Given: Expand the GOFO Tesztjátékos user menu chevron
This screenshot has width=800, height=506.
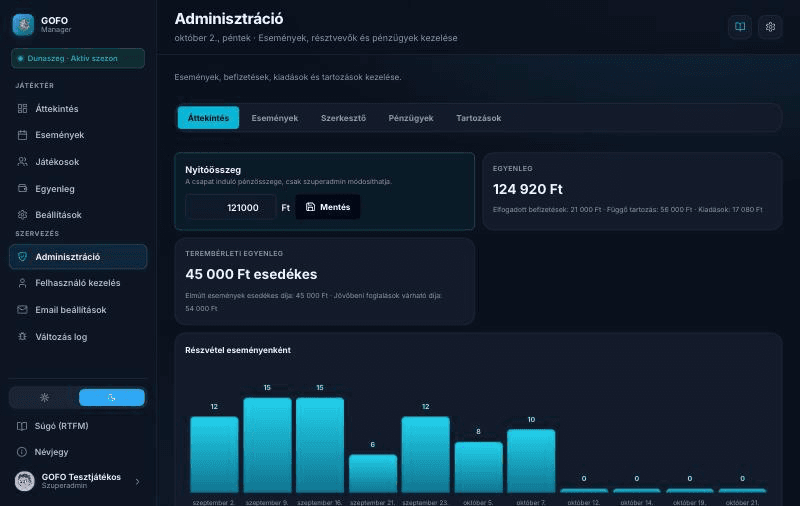Looking at the screenshot, I should [x=137, y=482].
